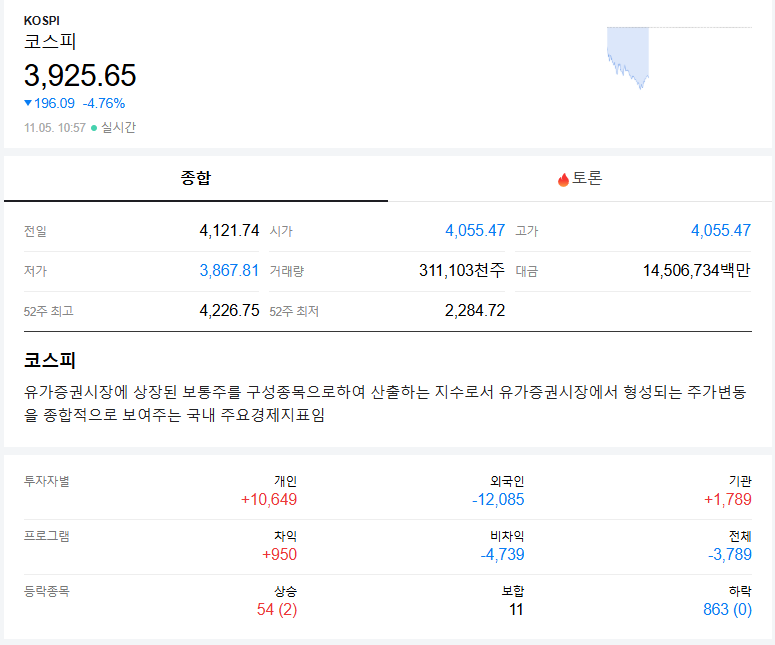The height and width of the screenshot is (645, 775).
Task: Click the 저가 low value 3,867.81
Action: pos(229,270)
